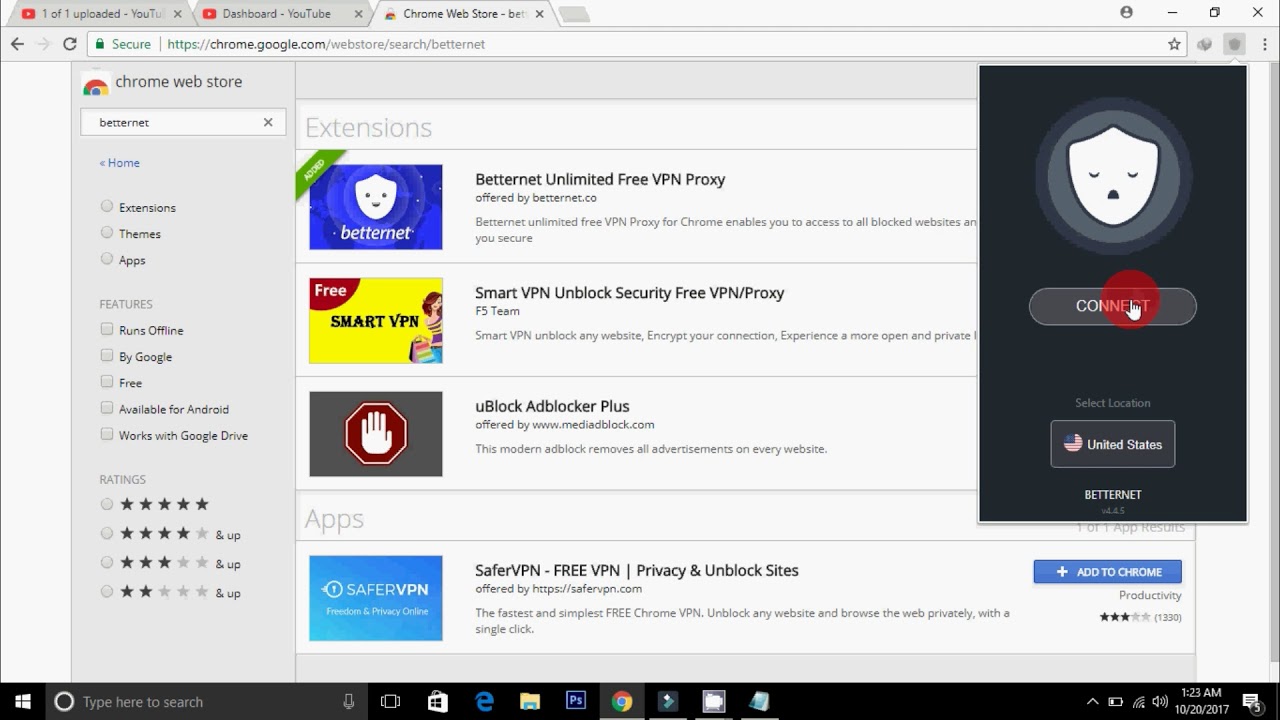The width and height of the screenshot is (1280, 720).
Task: Enable the Runs Offline checkbox
Action: click(x=107, y=329)
